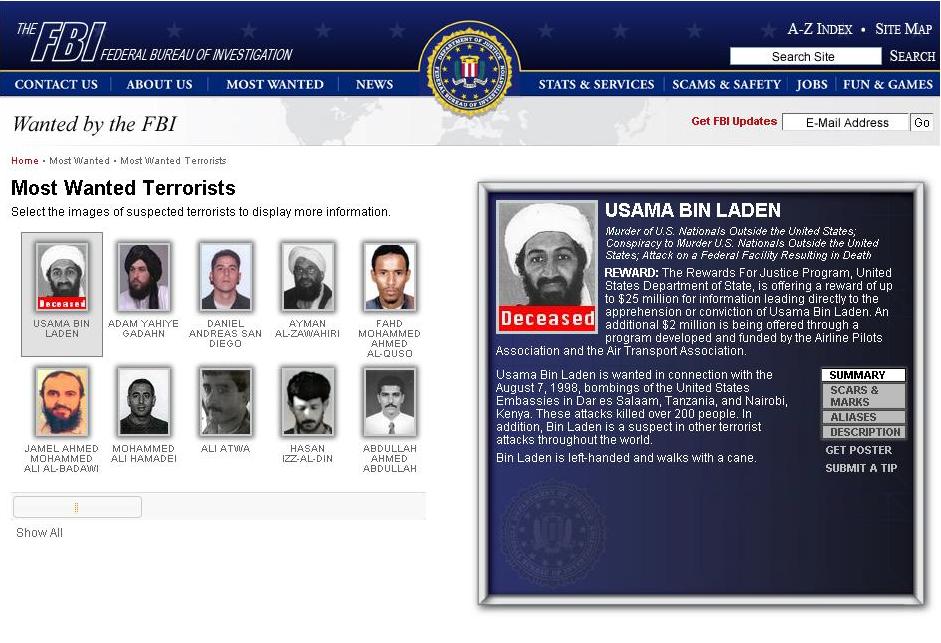Select the Daniel Andreas San Diego thumbnail
This screenshot has width=941, height=643.
tap(226, 276)
